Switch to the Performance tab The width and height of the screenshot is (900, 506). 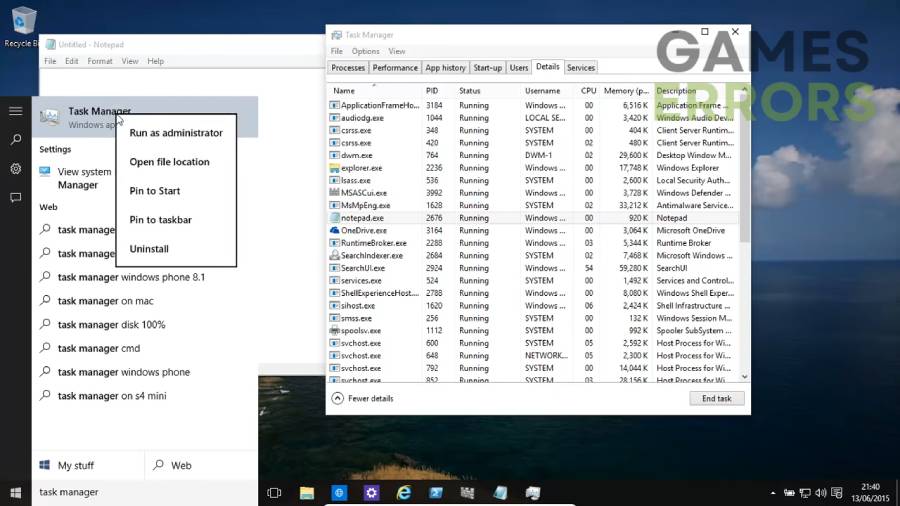click(395, 68)
